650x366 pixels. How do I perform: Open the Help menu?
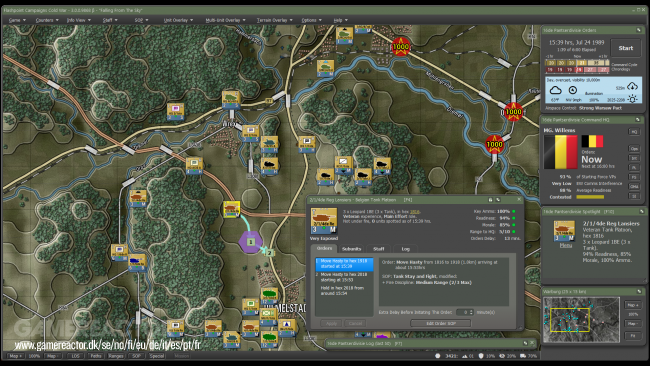[x=340, y=20]
